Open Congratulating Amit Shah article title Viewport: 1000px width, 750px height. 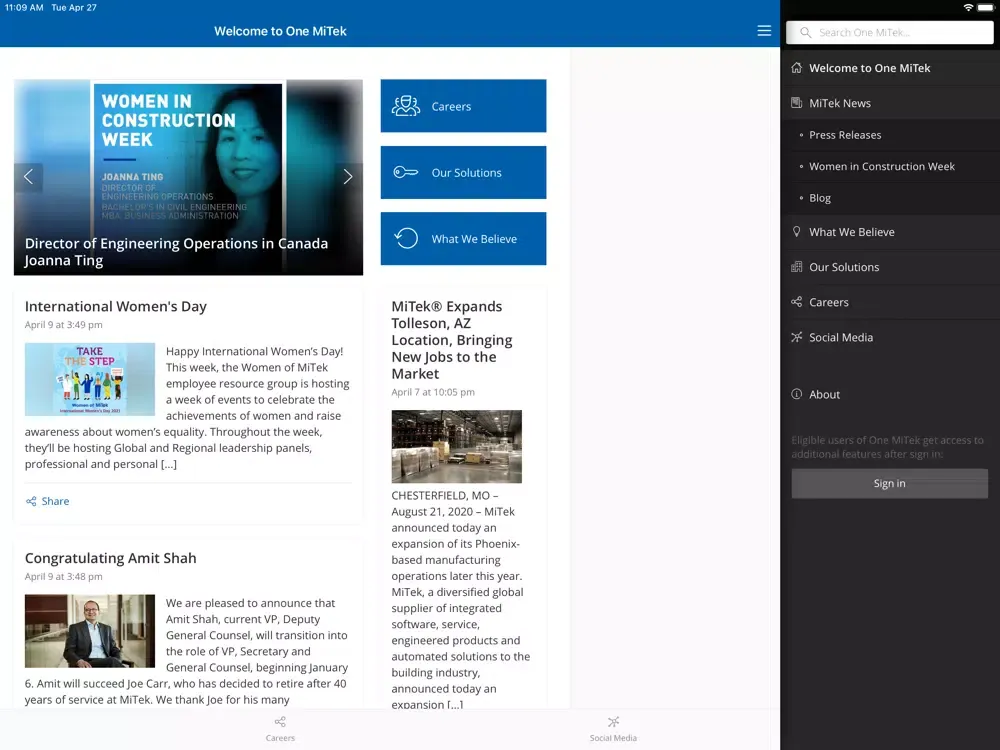point(110,558)
